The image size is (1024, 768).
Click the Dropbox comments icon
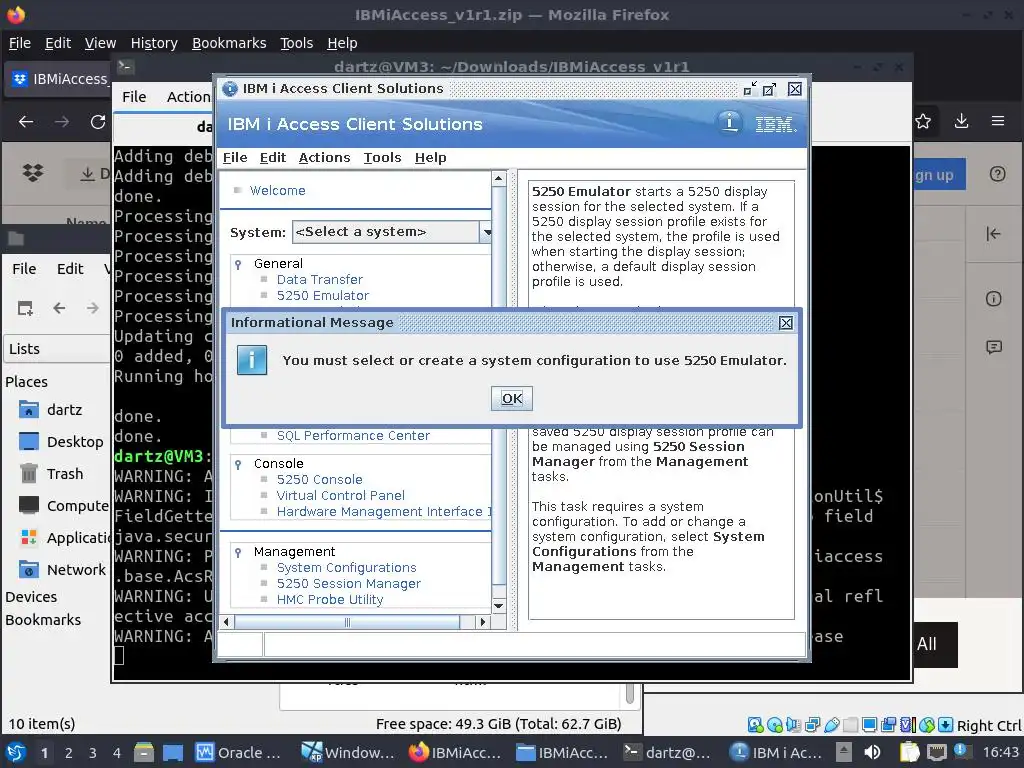[994, 347]
